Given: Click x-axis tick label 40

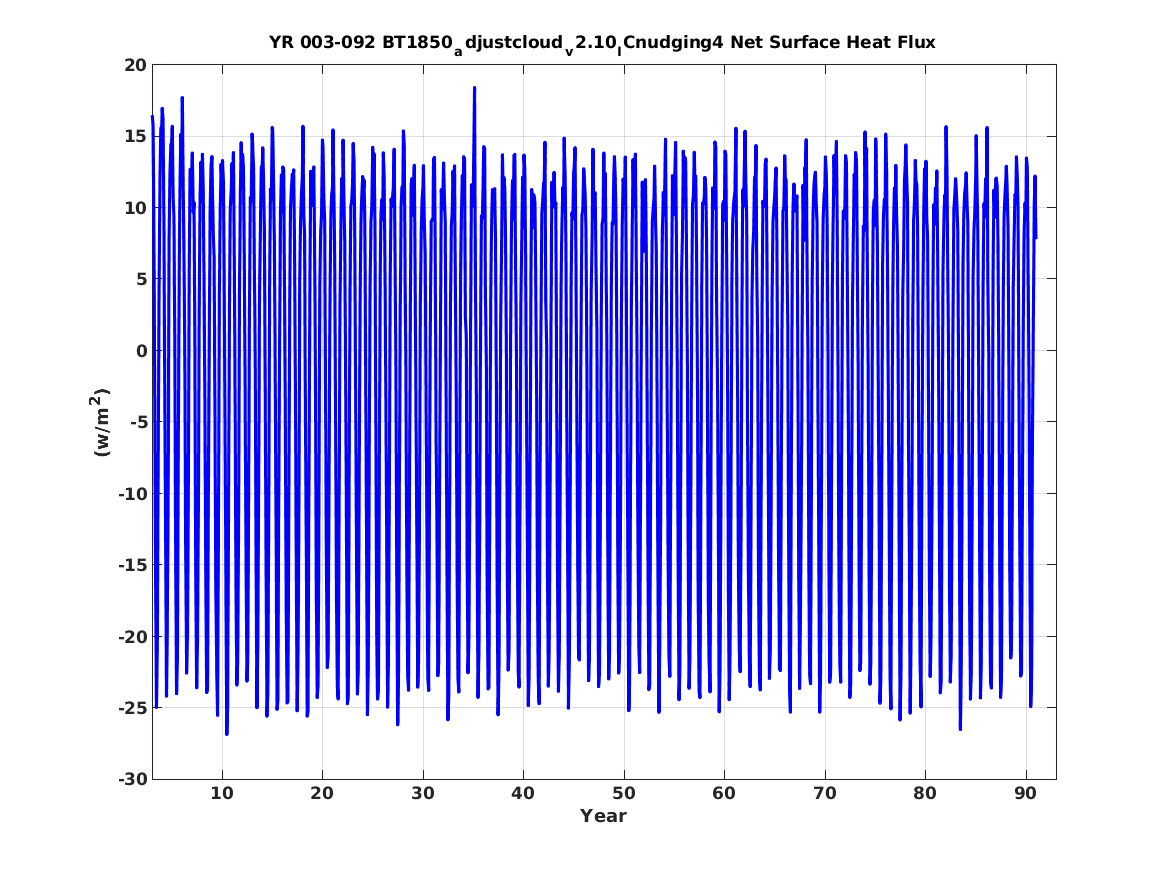Looking at the screenshot, I should point(523,793).
